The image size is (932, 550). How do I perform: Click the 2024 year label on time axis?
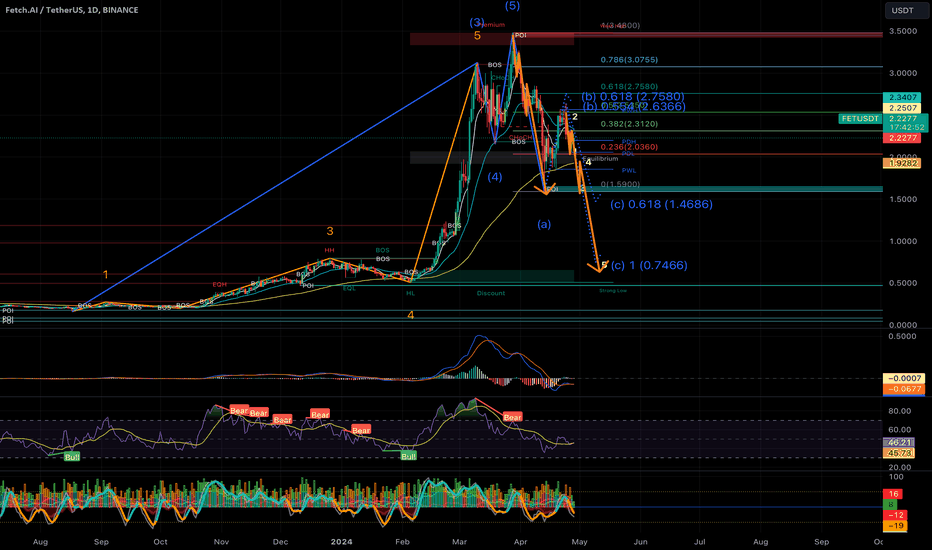coord(342,542)
